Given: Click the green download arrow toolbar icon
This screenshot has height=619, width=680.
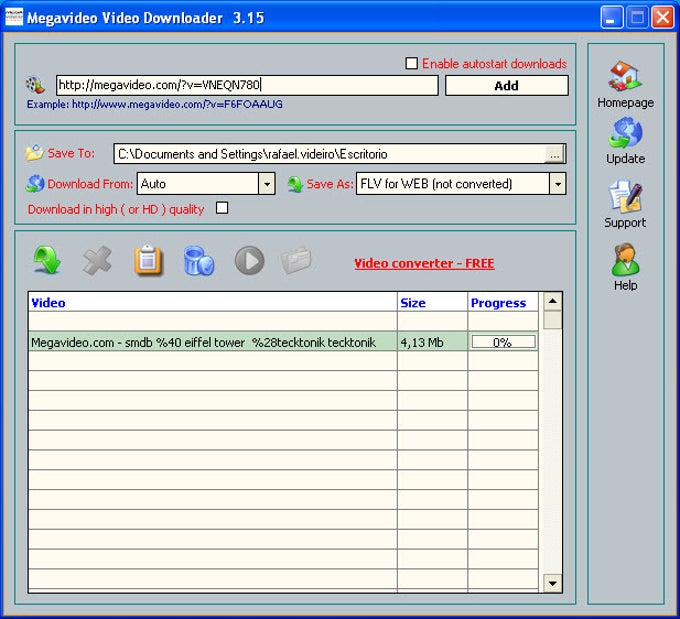Looking at the screenshot, I should [47, 260].
